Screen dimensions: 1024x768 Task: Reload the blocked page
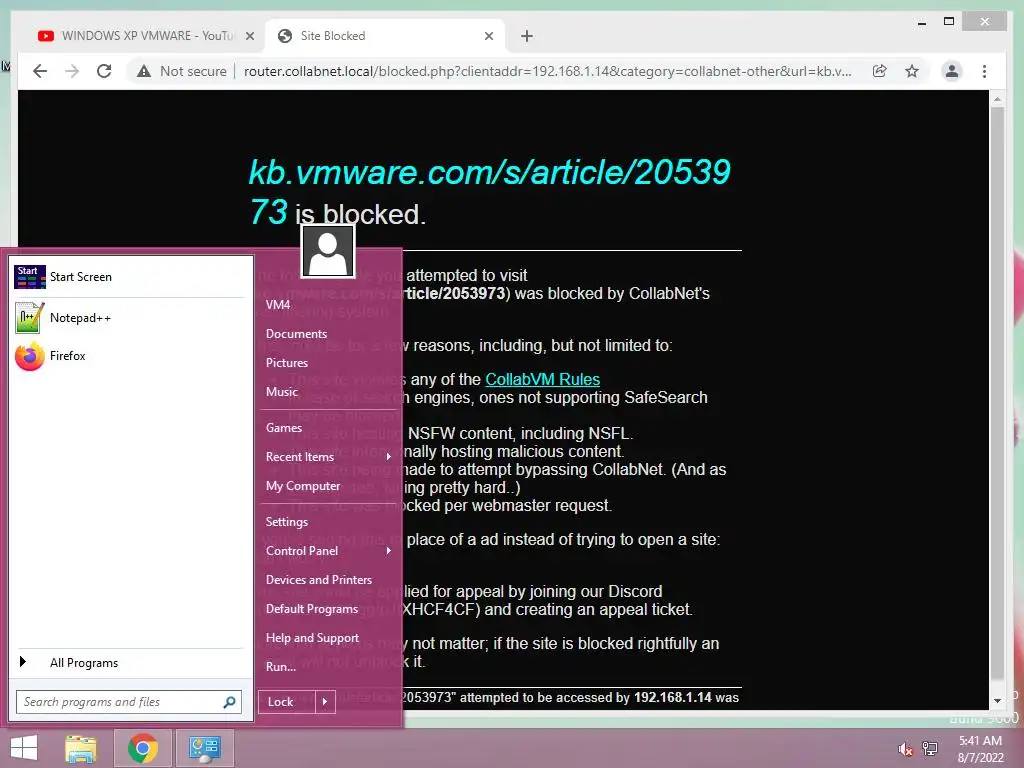pyautogui.click(x=104, y=71)
